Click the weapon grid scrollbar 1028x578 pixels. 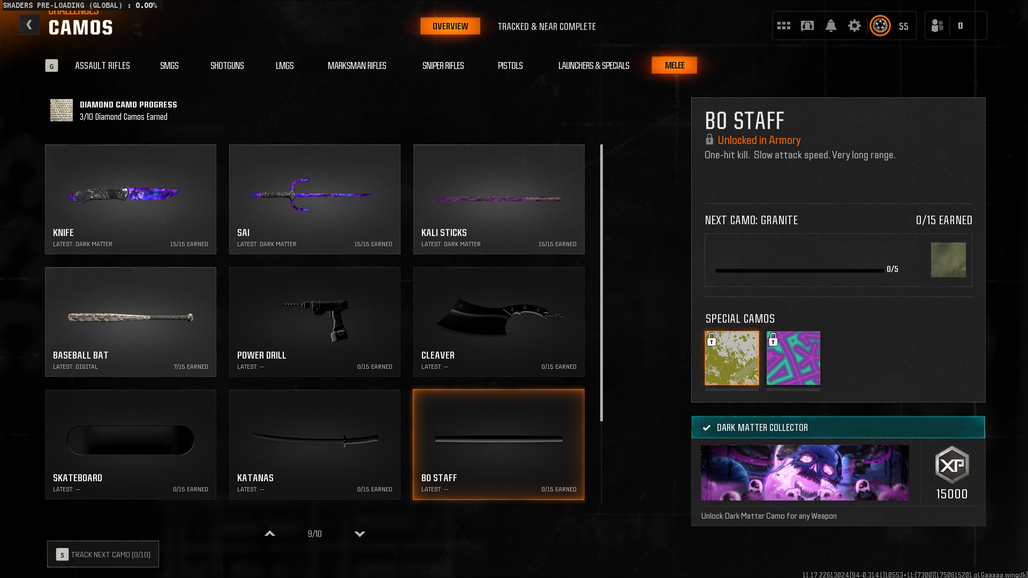601,283
